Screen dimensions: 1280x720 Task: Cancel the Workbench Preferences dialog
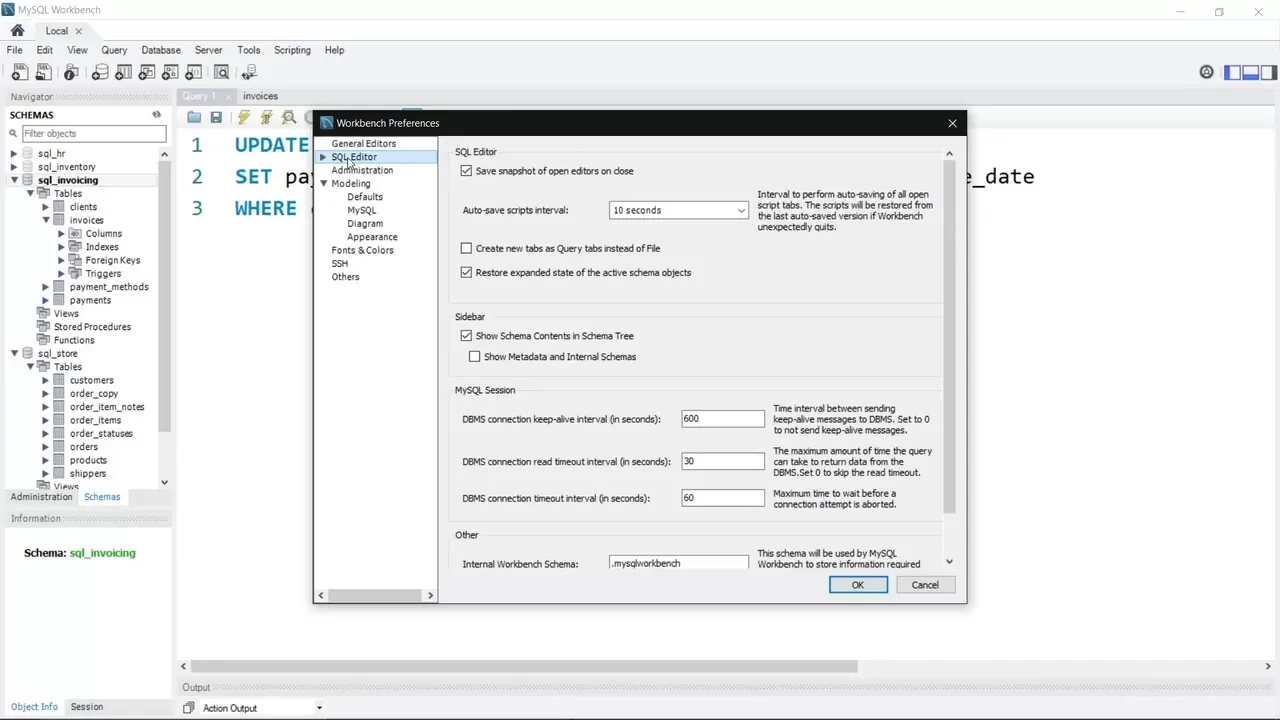point(924,584)
